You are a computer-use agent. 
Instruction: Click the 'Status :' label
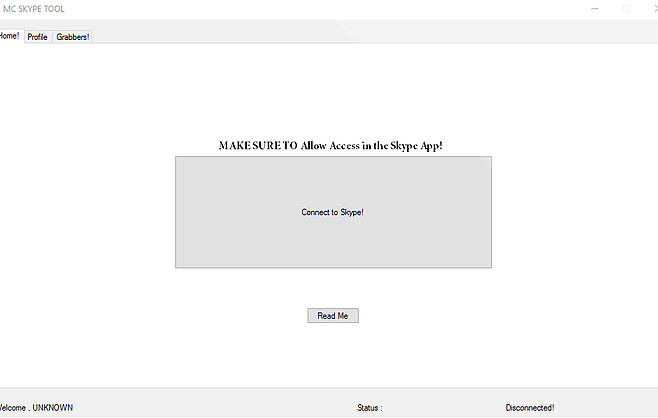370,408
